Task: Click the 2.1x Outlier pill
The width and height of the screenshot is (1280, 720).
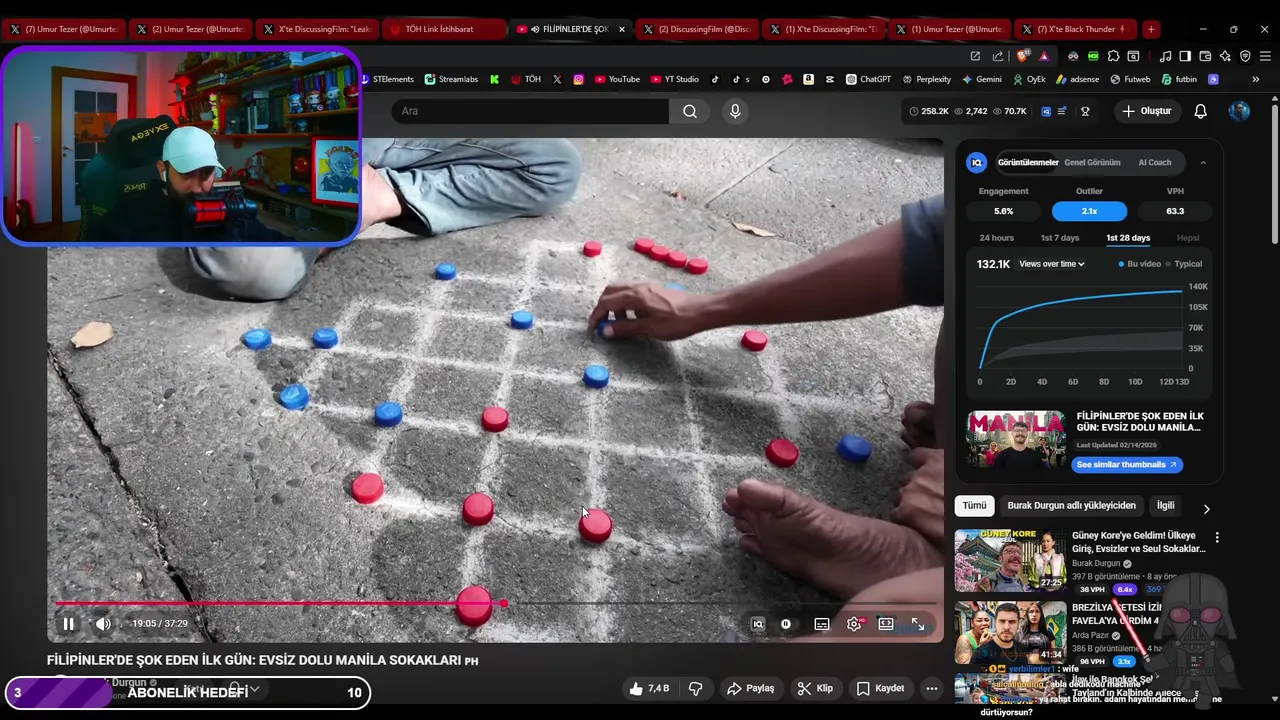Action: [x=1089, y=211]
